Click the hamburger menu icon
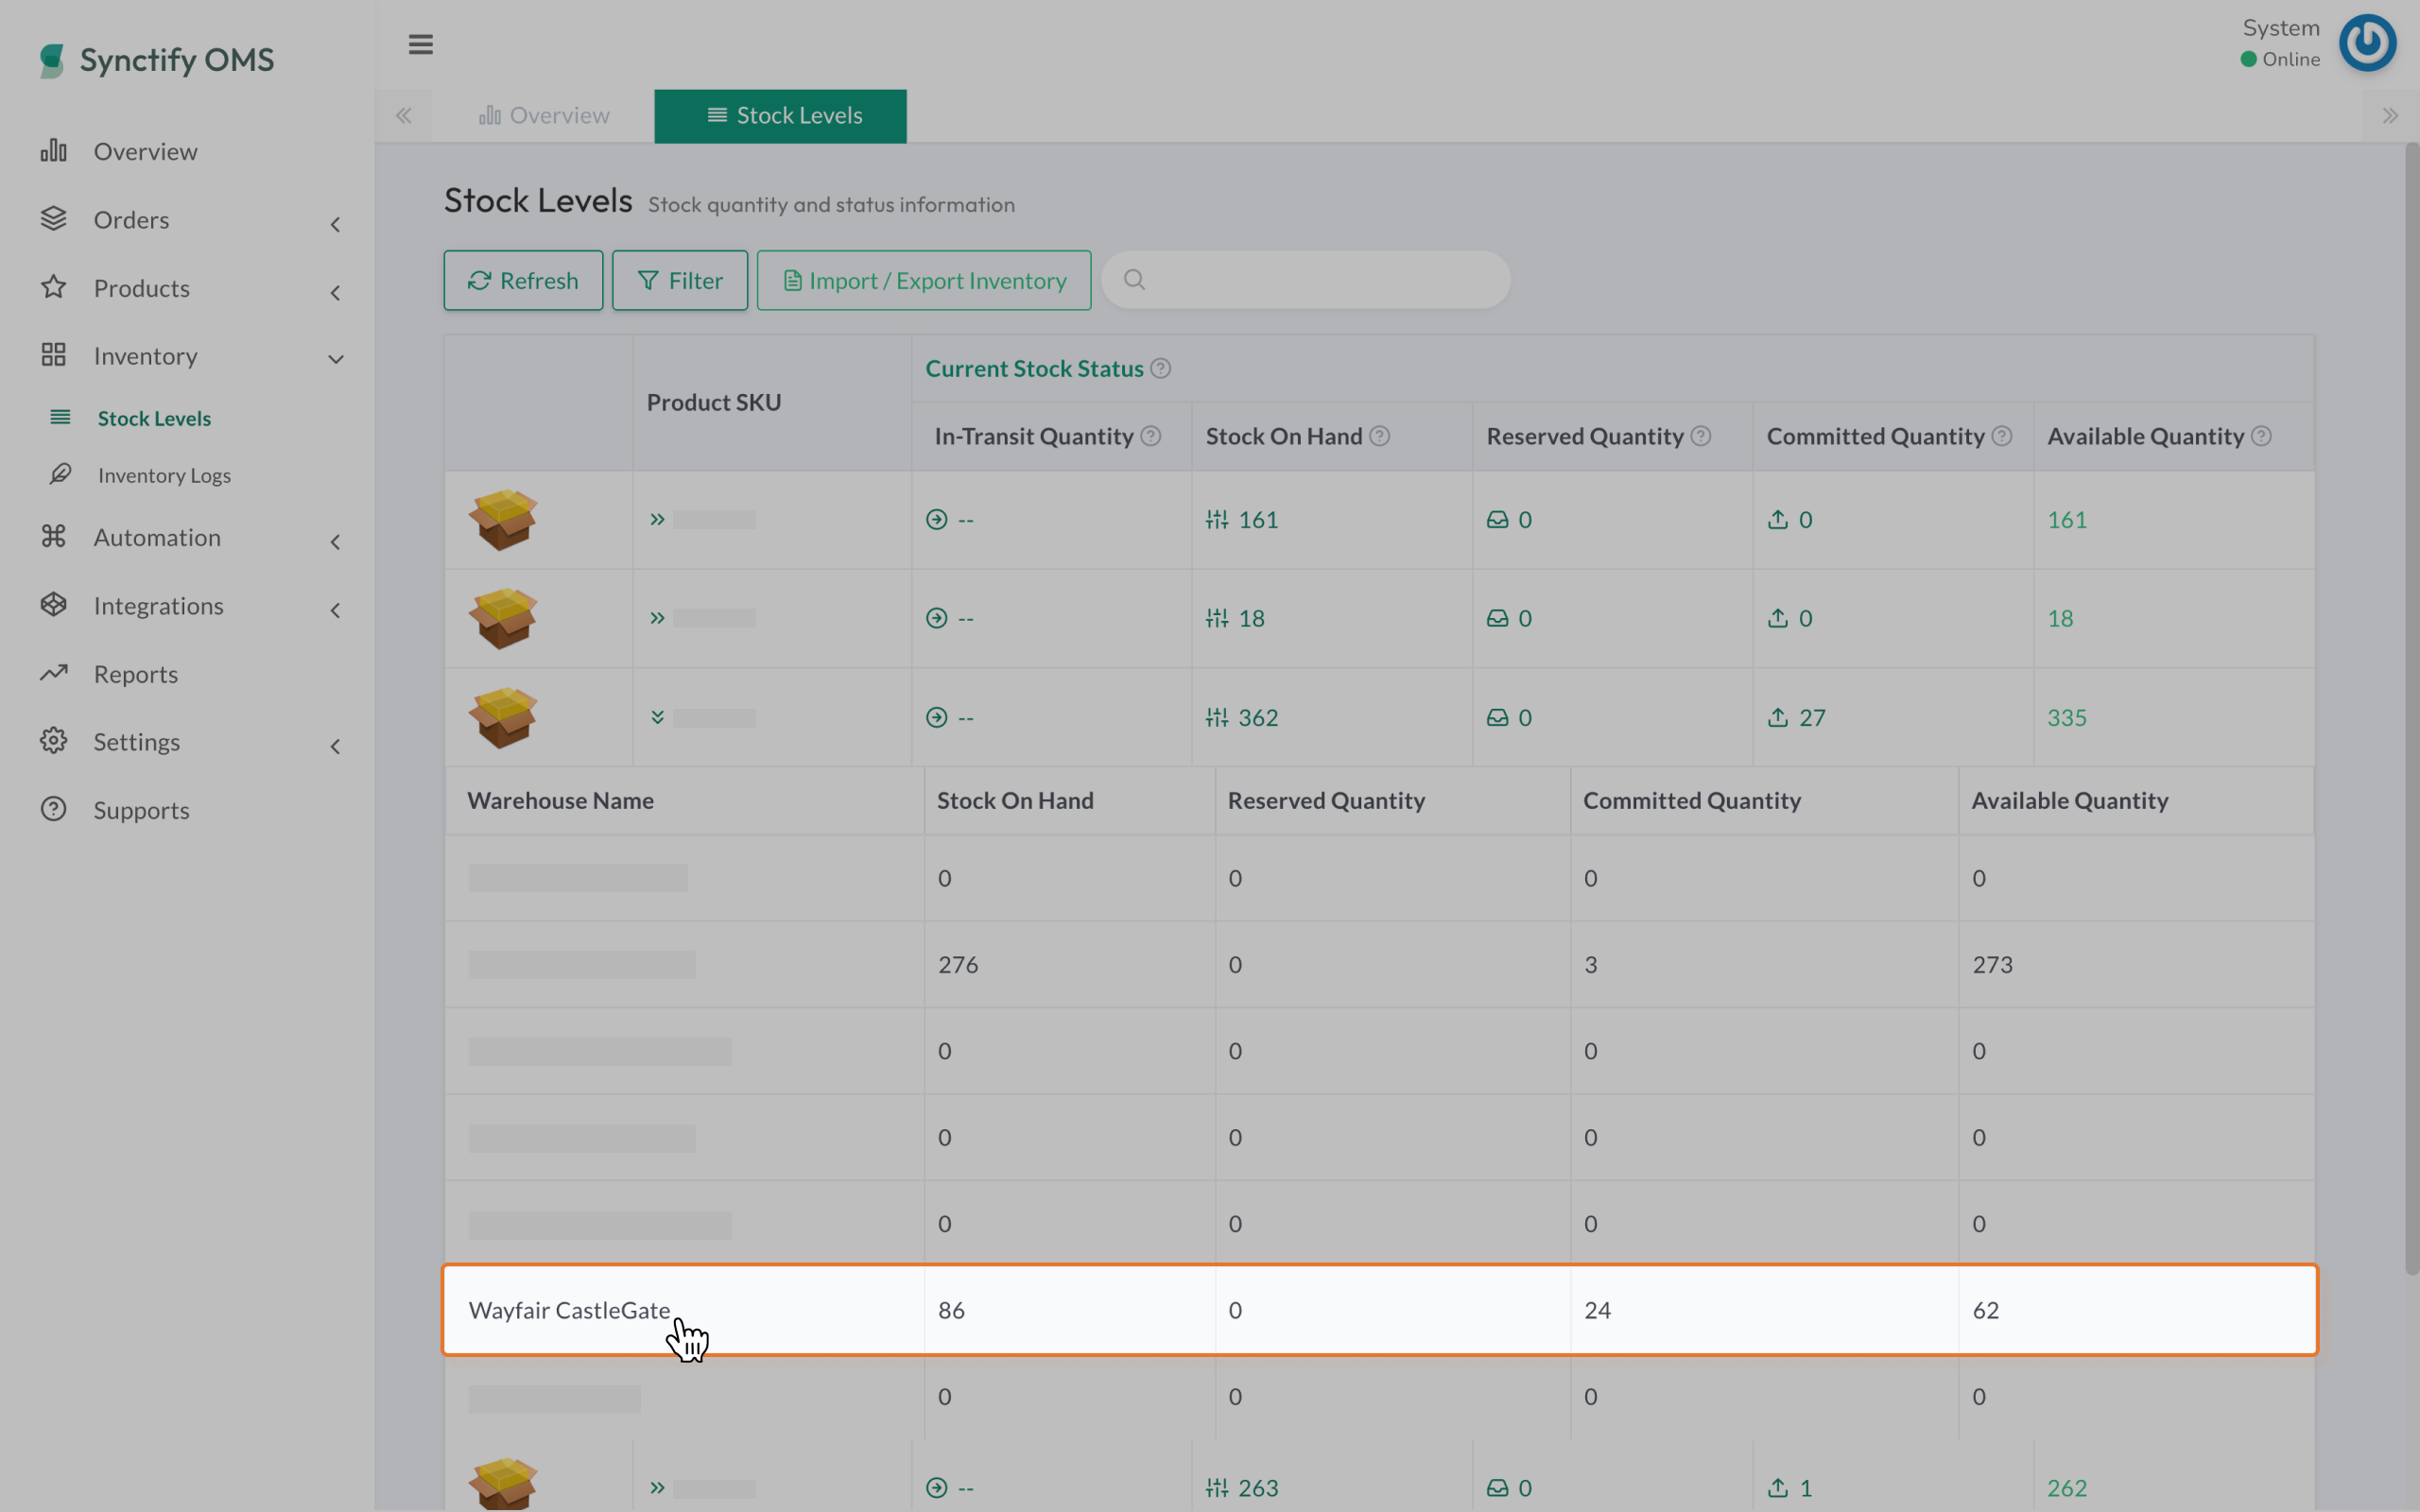Image resolution: width=2420 pixels, height=1512 pixels. (420, 44)
